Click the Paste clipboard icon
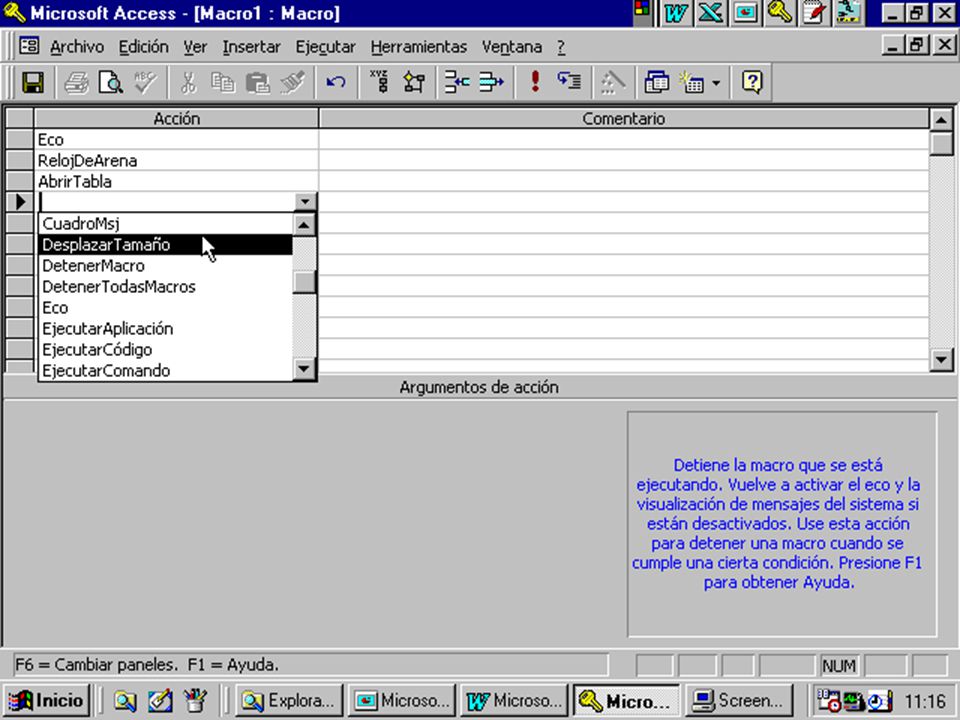960x720 pixels. [258, 82]
